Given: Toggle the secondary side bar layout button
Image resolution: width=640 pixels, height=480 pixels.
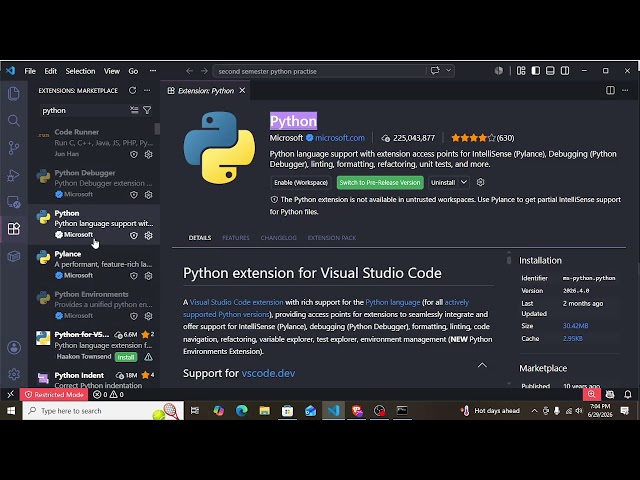Looking at the screenshot, I should click(x=565, y=71).
